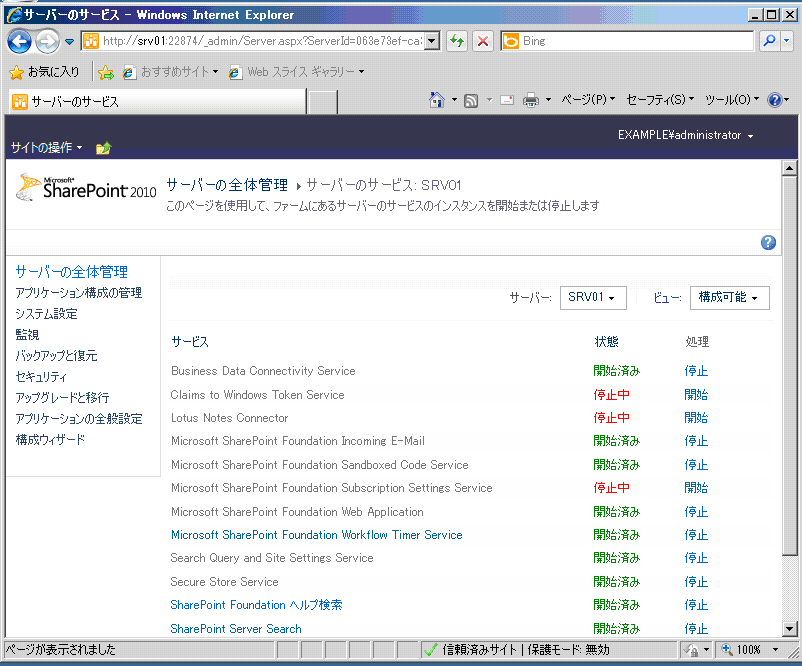The image size is (802, 666).
Task: Click the search magnifier icon
Action: click(x=769, y=41)
